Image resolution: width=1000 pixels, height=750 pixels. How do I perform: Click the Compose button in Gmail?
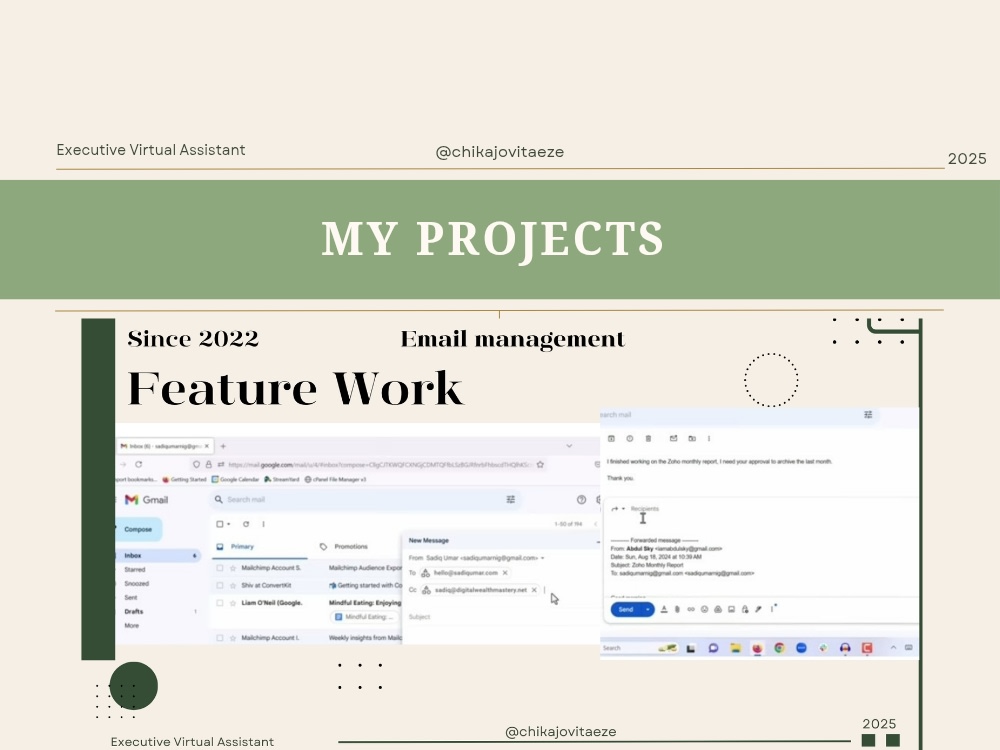(138, 529)
